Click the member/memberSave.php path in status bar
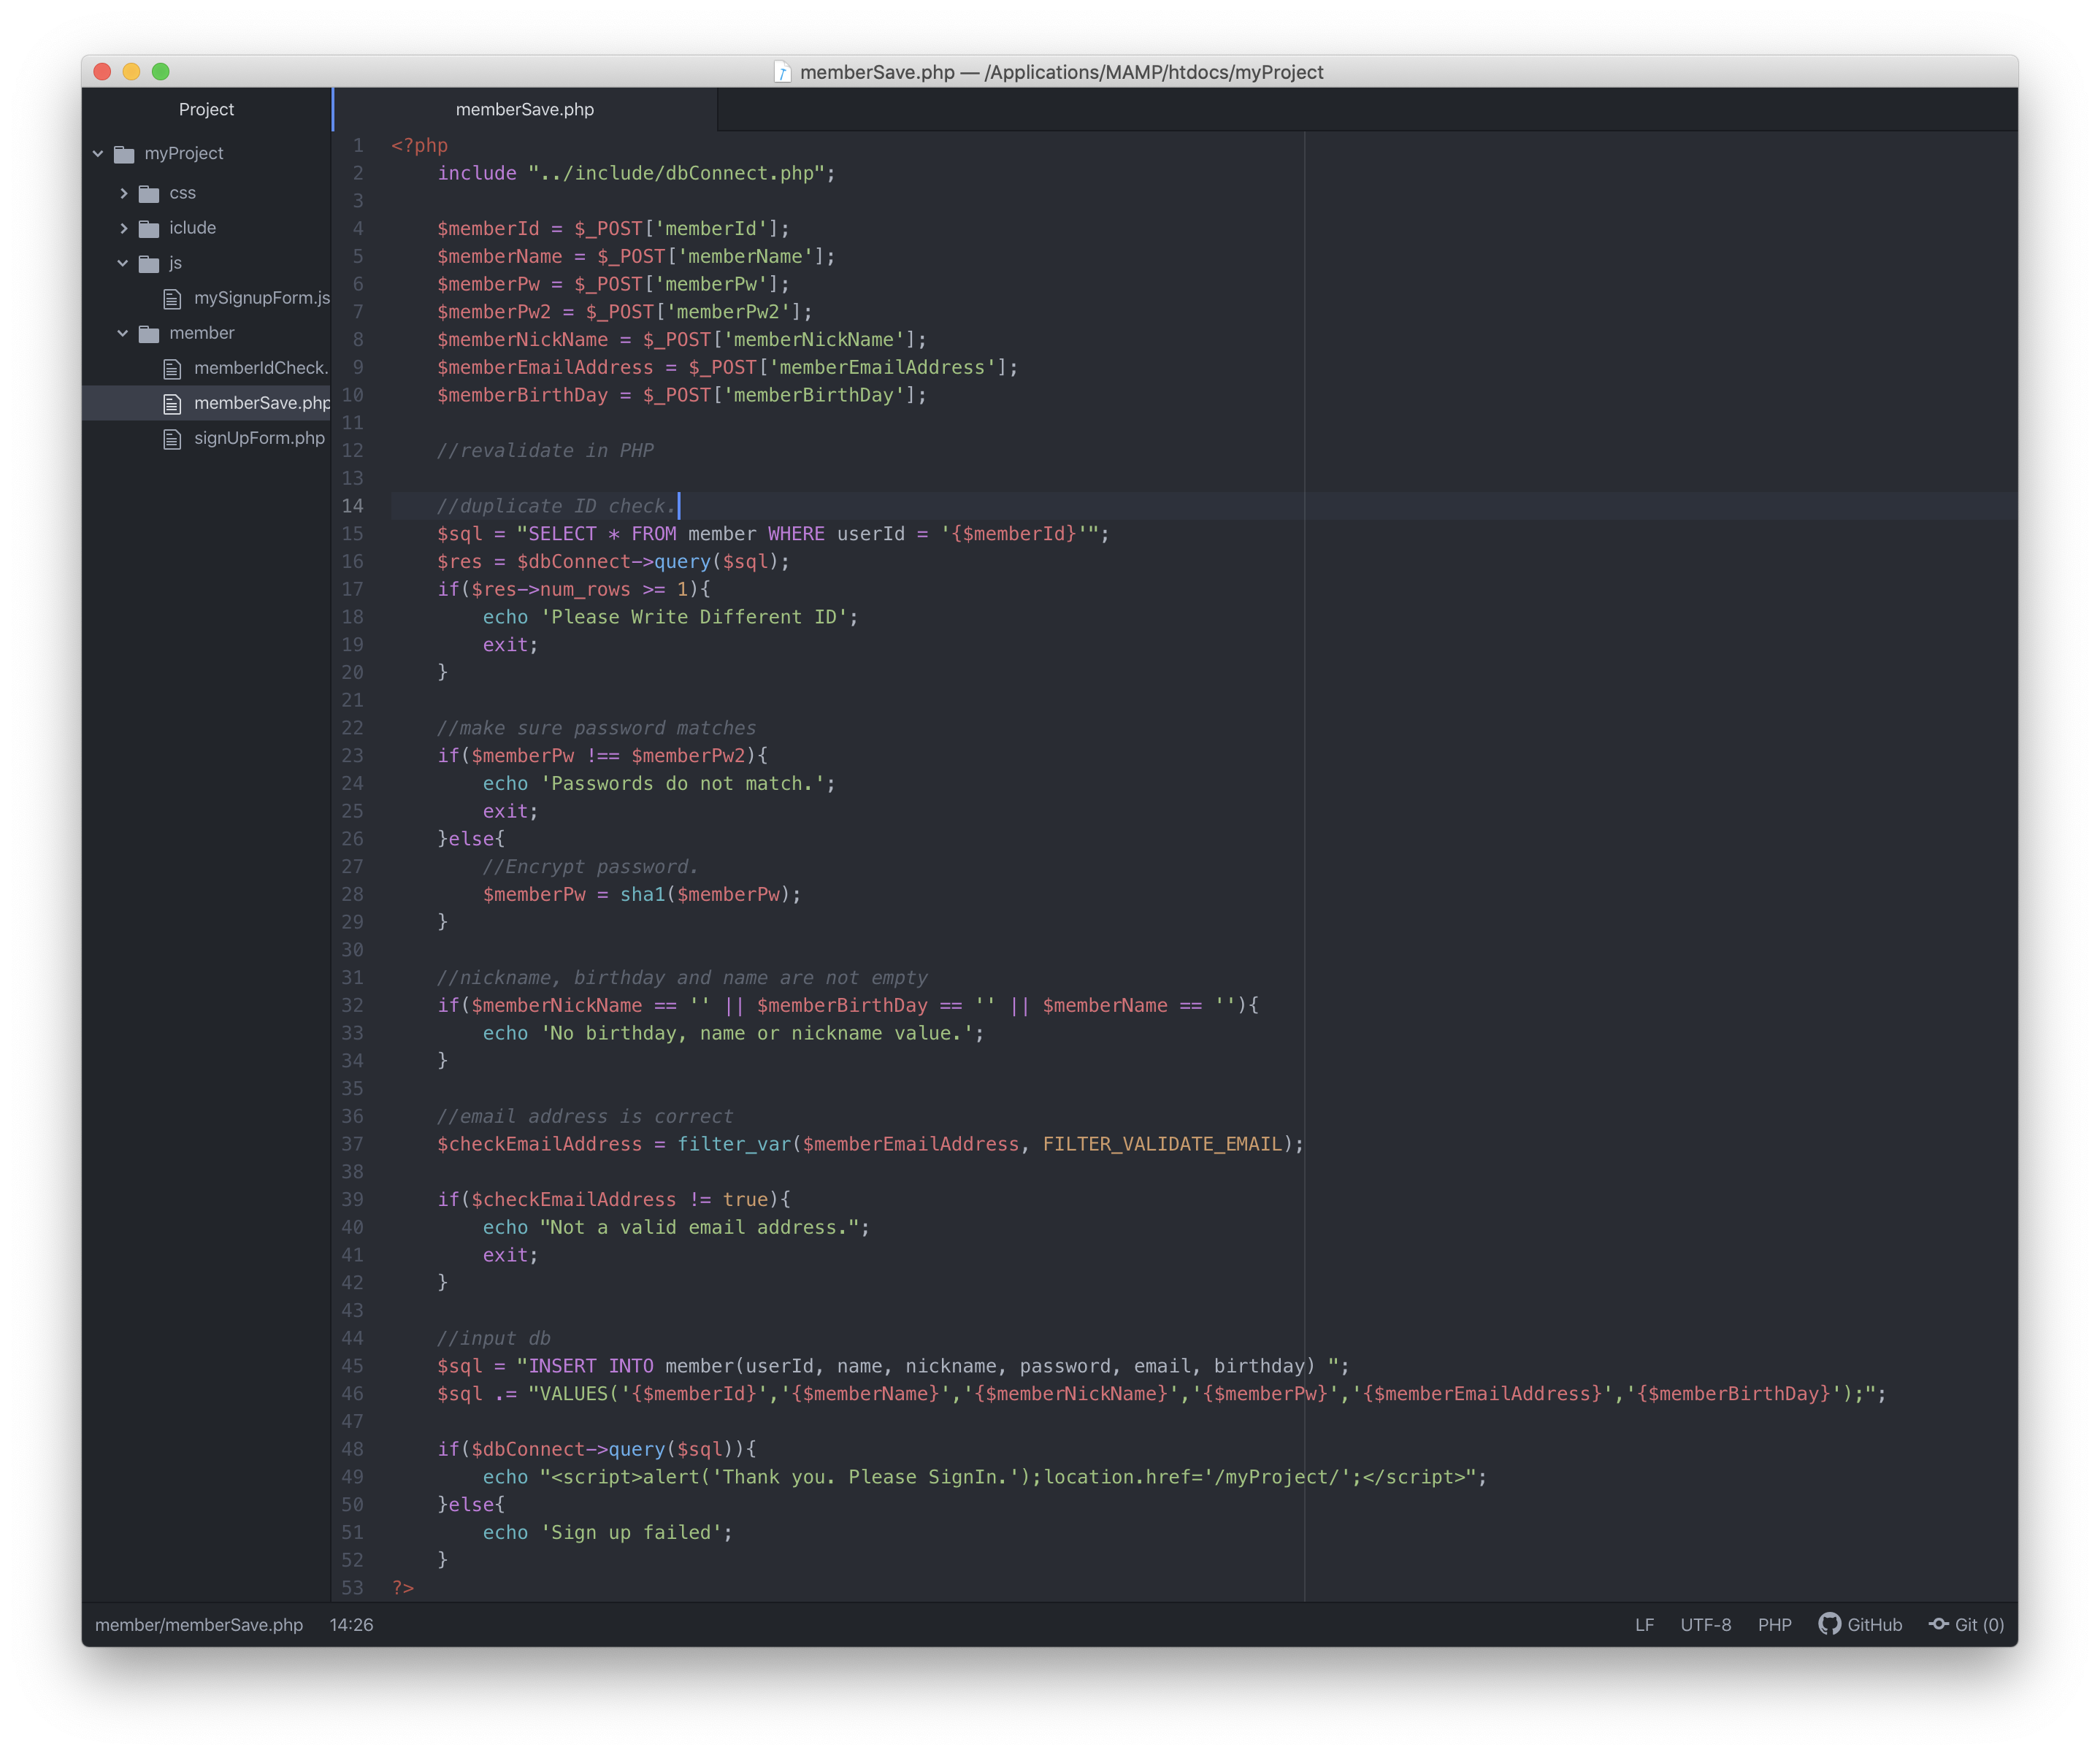The width and height of the screenshot is (2100, 1755). point(199,1625)
